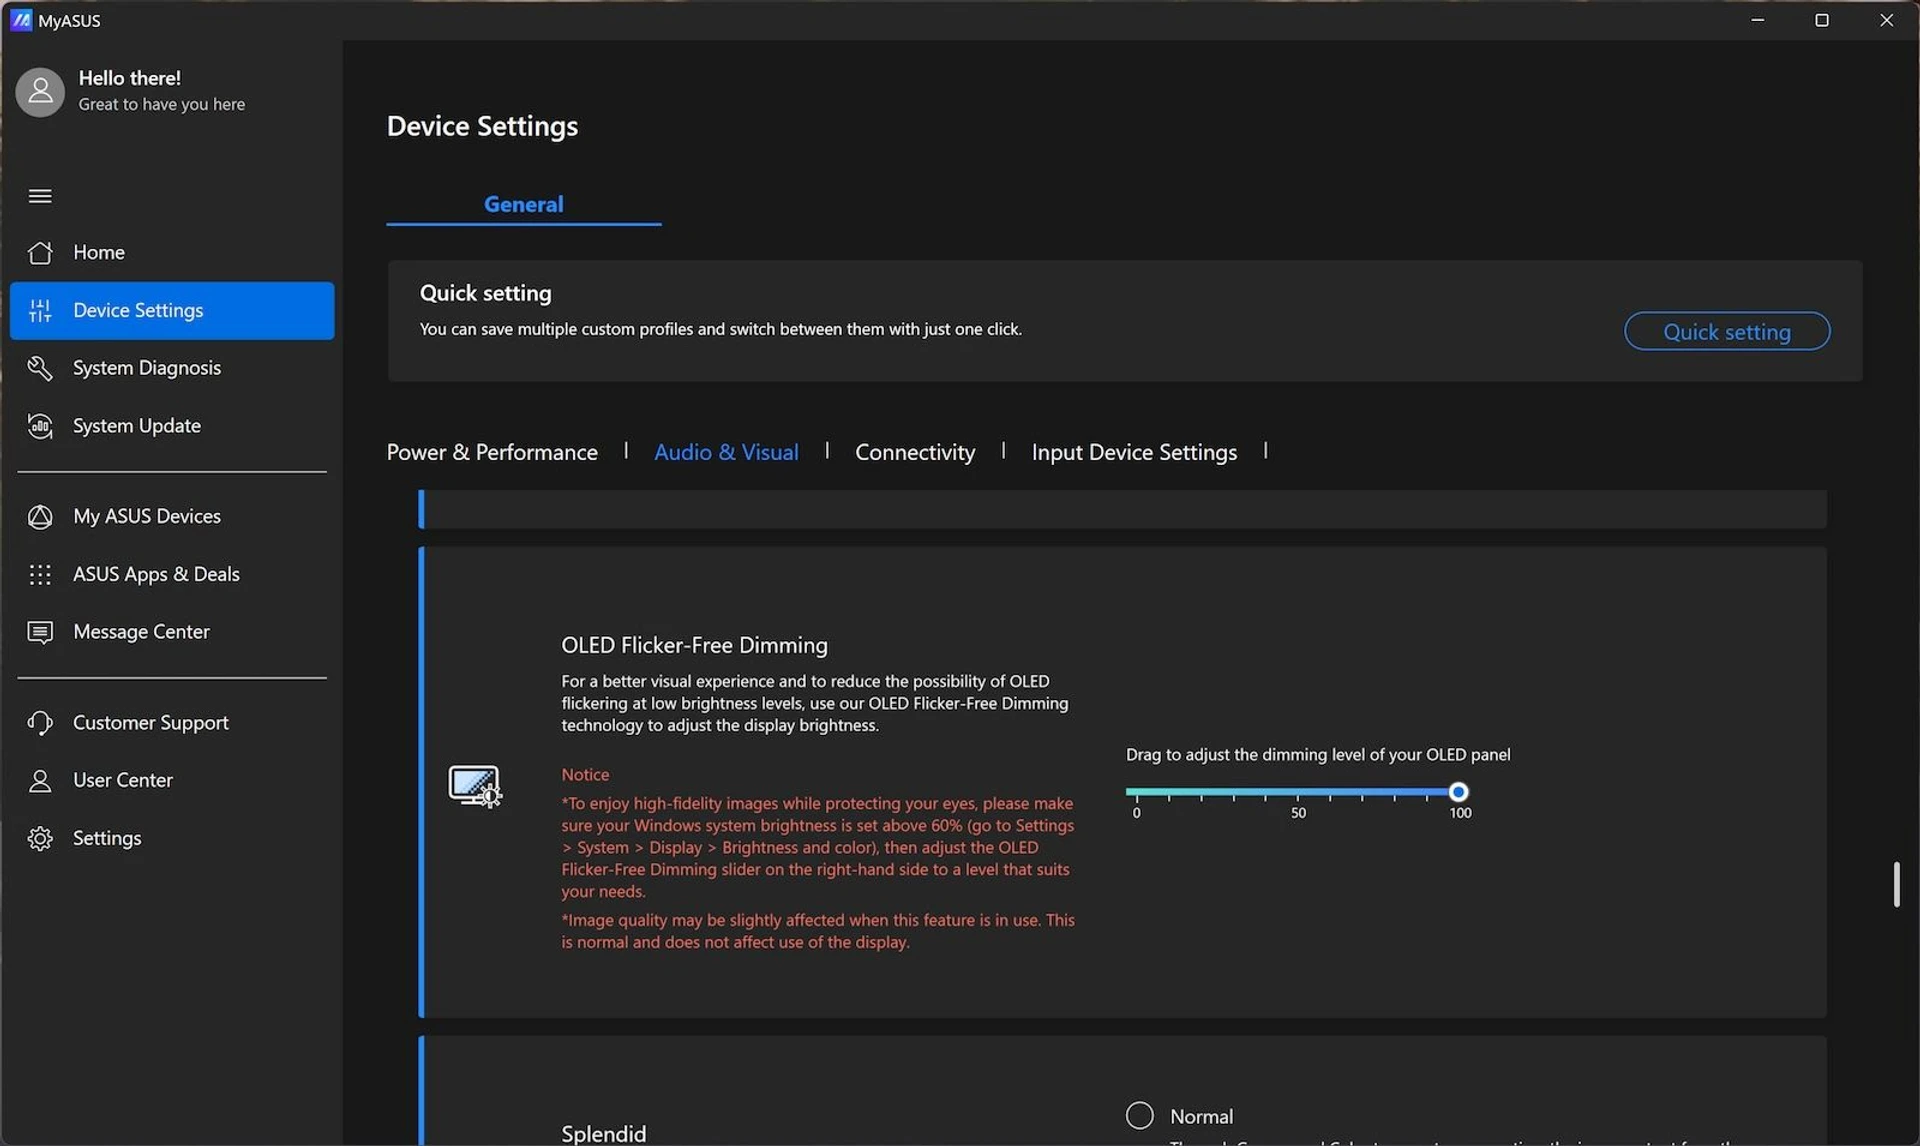Screen dimensions: 1920x1146
Task: Set OLED dimming slider to 0 mark
Action: pyautogui.click(x=1135, y=793)
